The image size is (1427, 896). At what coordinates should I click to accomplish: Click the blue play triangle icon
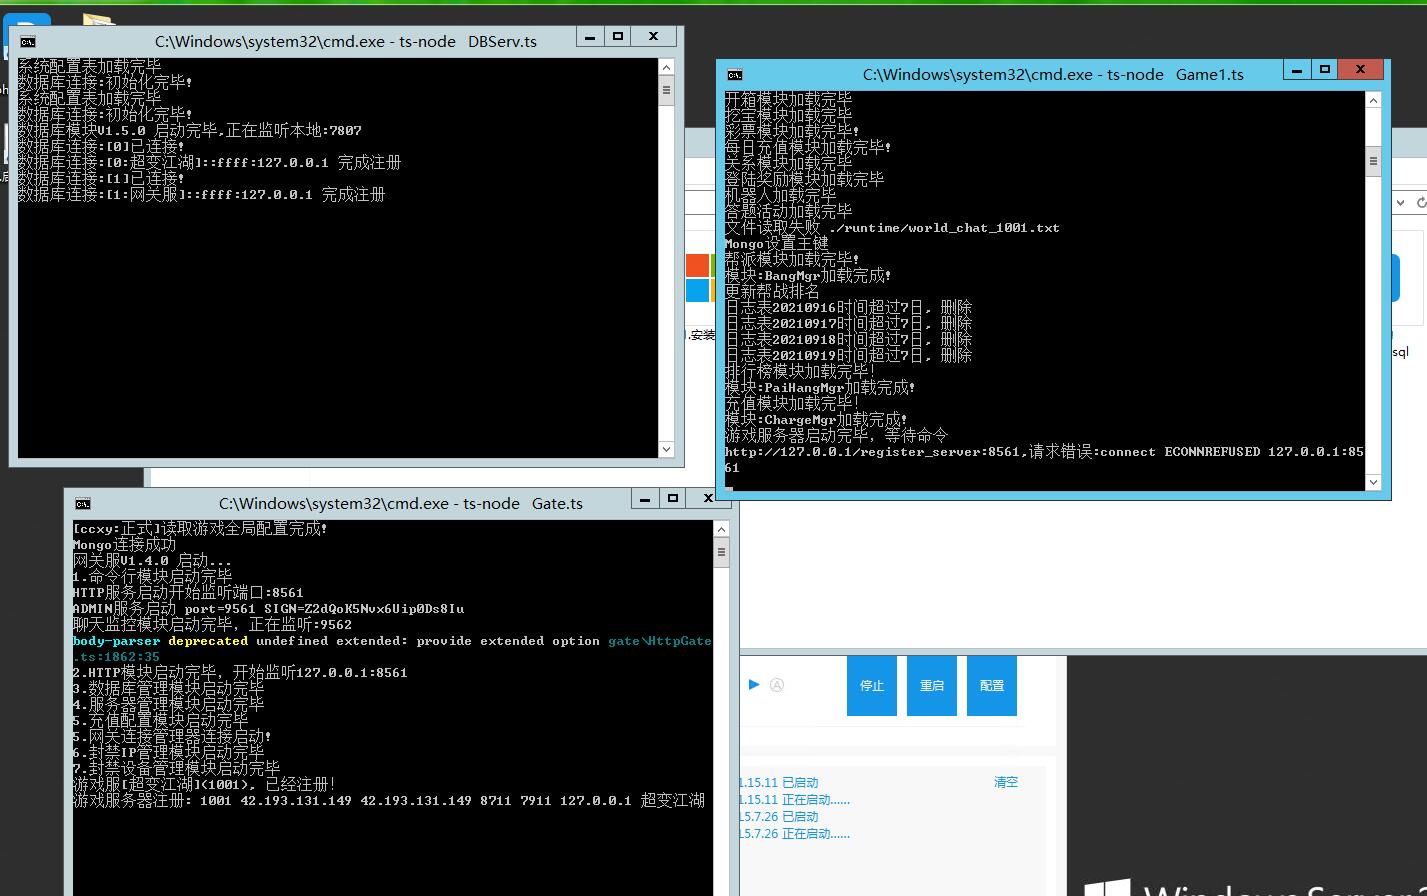click(754, 685)
